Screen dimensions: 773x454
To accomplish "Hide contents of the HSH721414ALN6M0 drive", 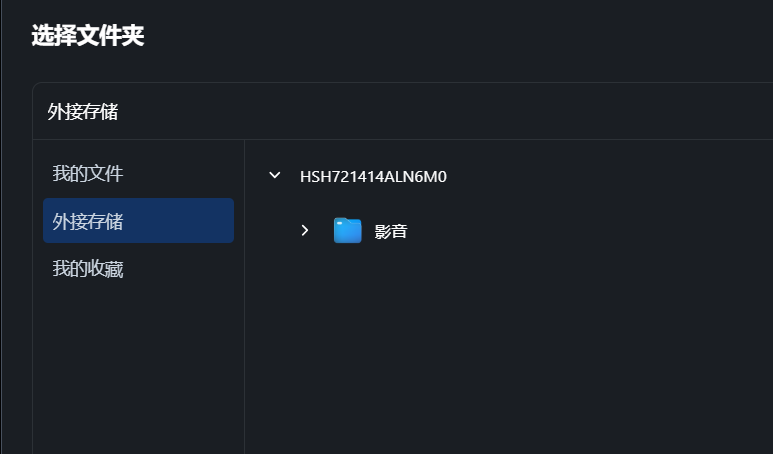I will [x=275, y=176].
